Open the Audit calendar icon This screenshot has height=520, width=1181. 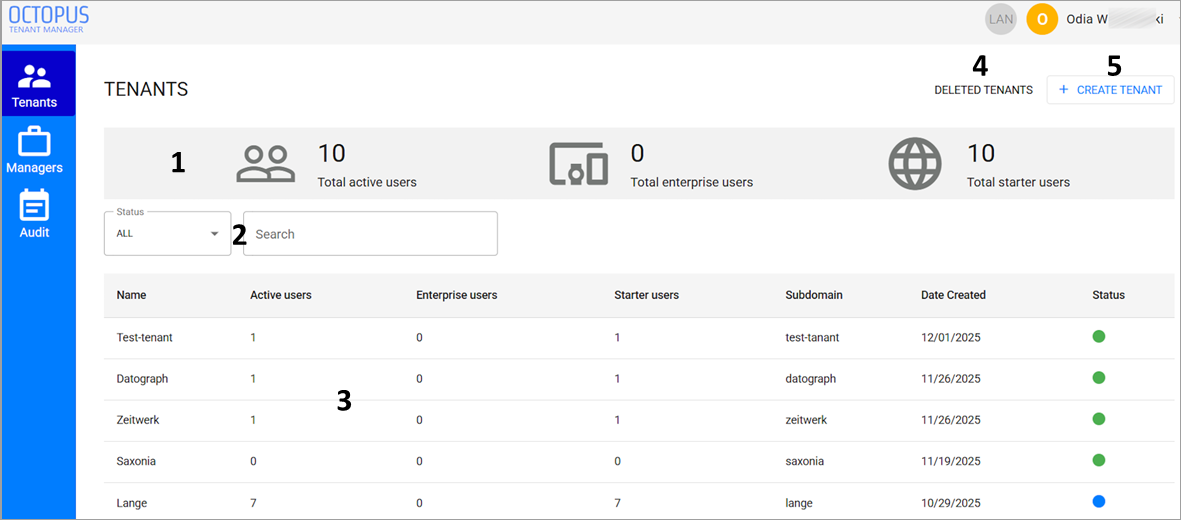click(34, 206)
